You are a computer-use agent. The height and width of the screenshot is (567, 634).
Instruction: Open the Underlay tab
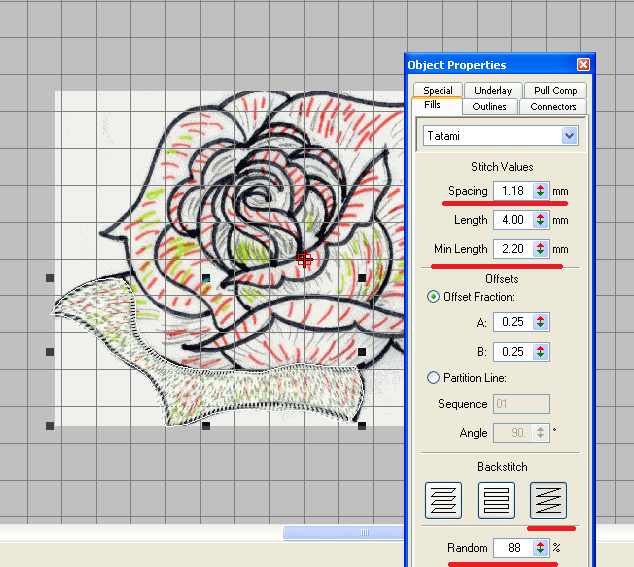[x=493, y=90]
